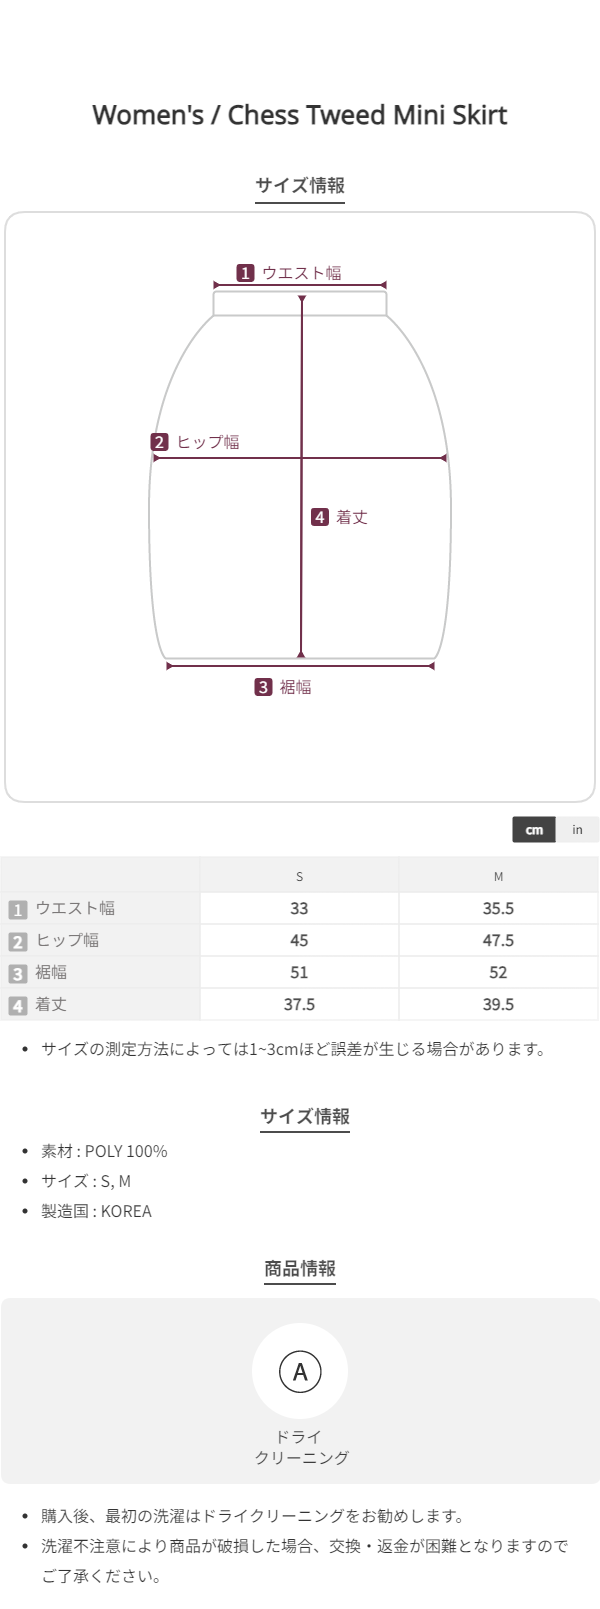Click the dry cleaning A symbol
The height and width of the screenshot is (1609, 600).
click(x=300, y=1371)
